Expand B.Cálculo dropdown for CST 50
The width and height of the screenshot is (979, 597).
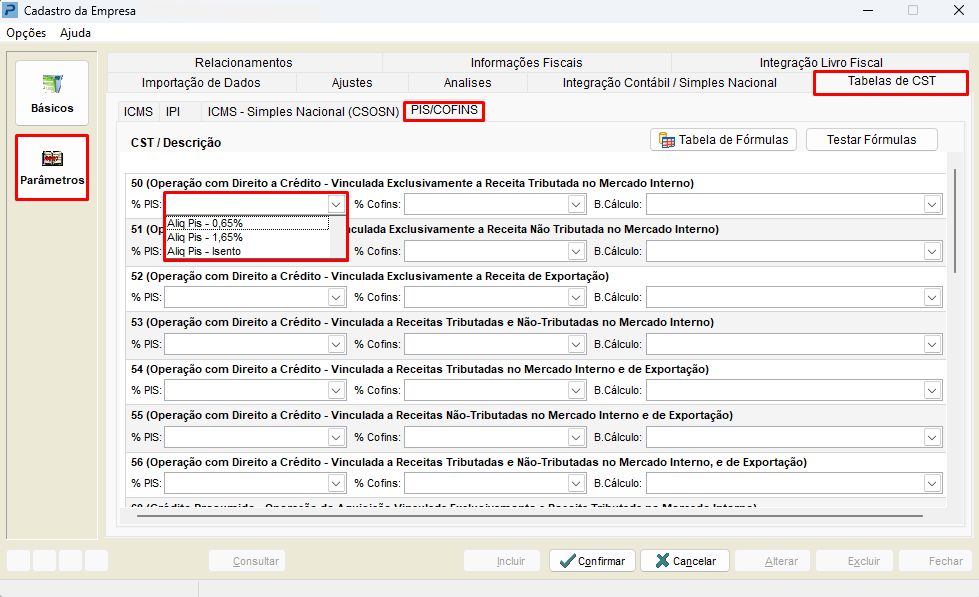pyautogui.click(x=932, y=204)
